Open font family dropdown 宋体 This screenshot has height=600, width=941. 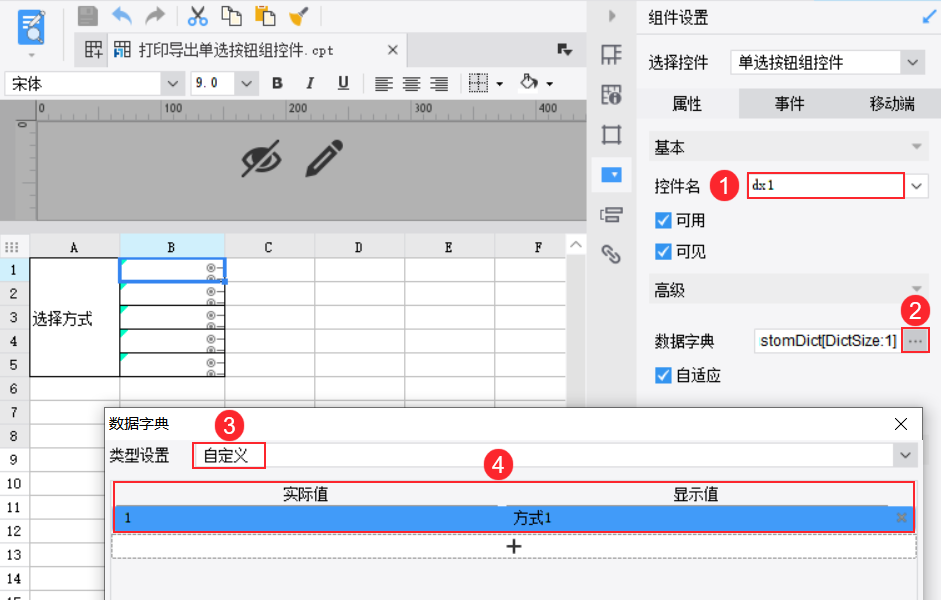(172, 84)
